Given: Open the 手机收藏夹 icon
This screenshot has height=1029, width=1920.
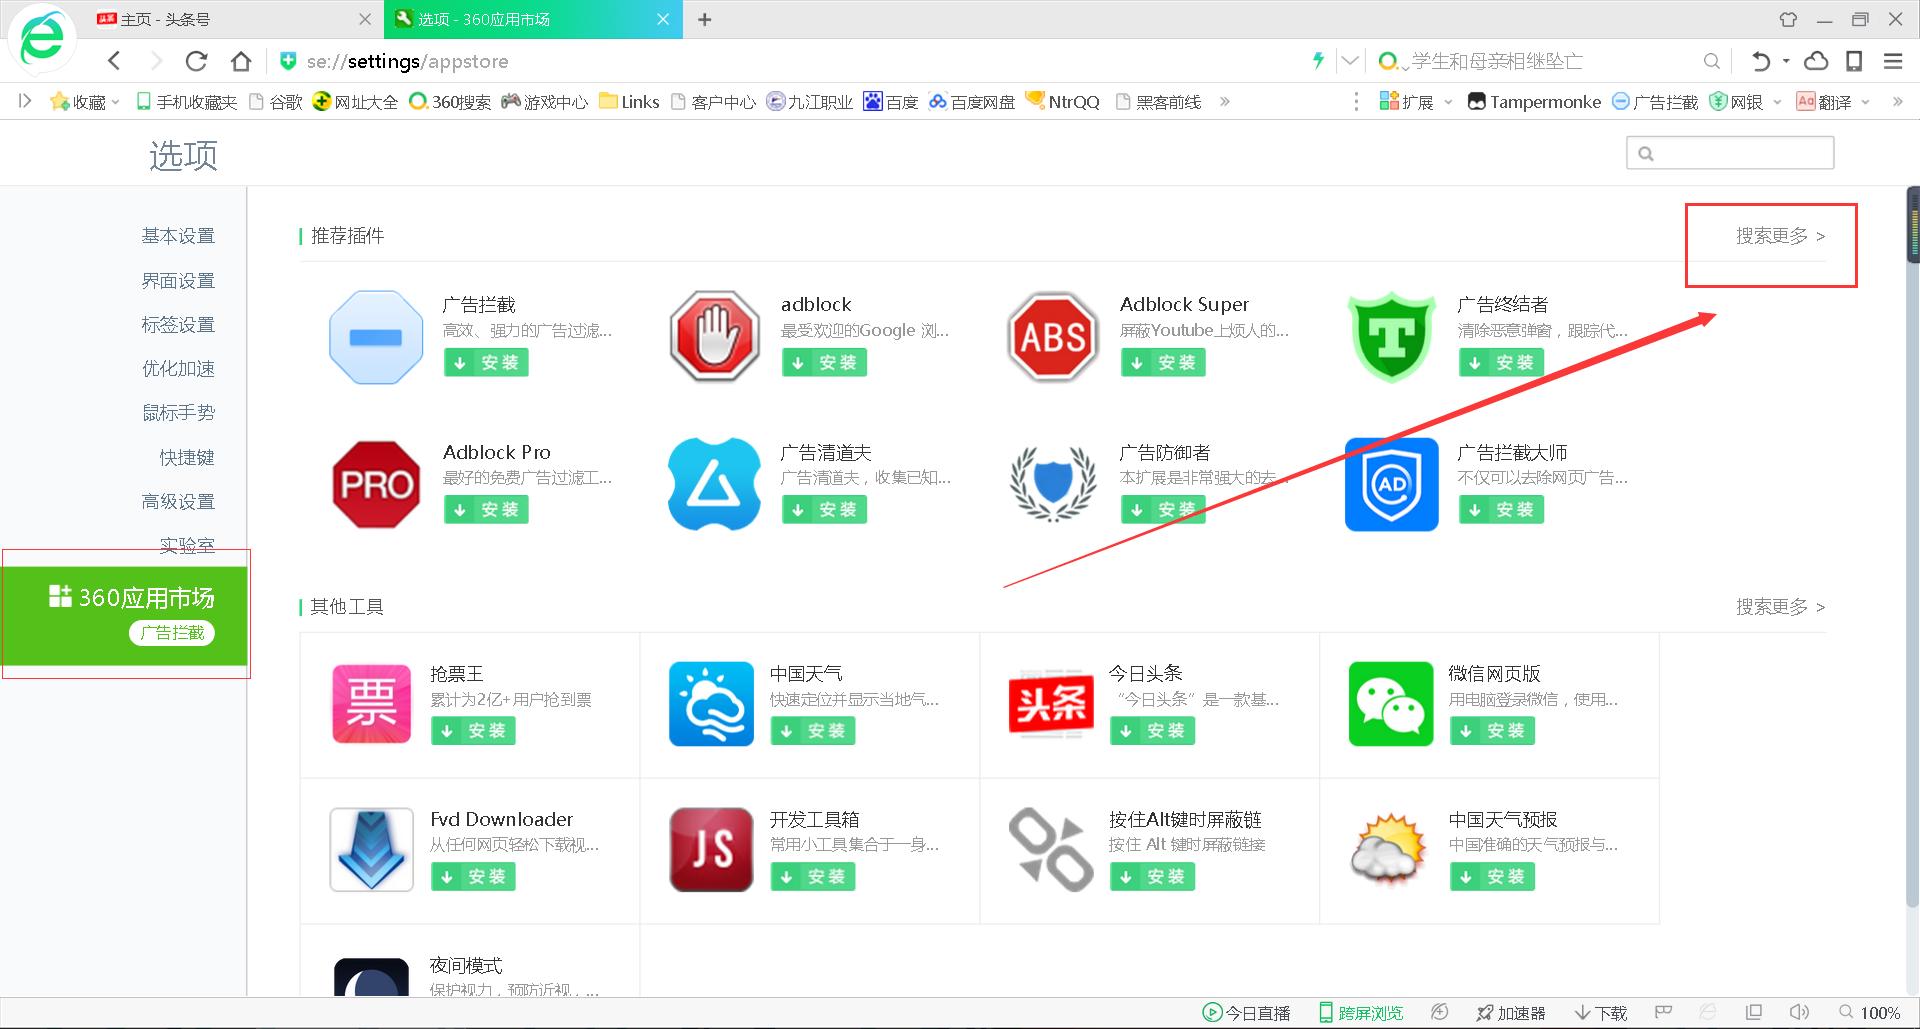Looking at the screenshot, I should [x=144, y=101].
